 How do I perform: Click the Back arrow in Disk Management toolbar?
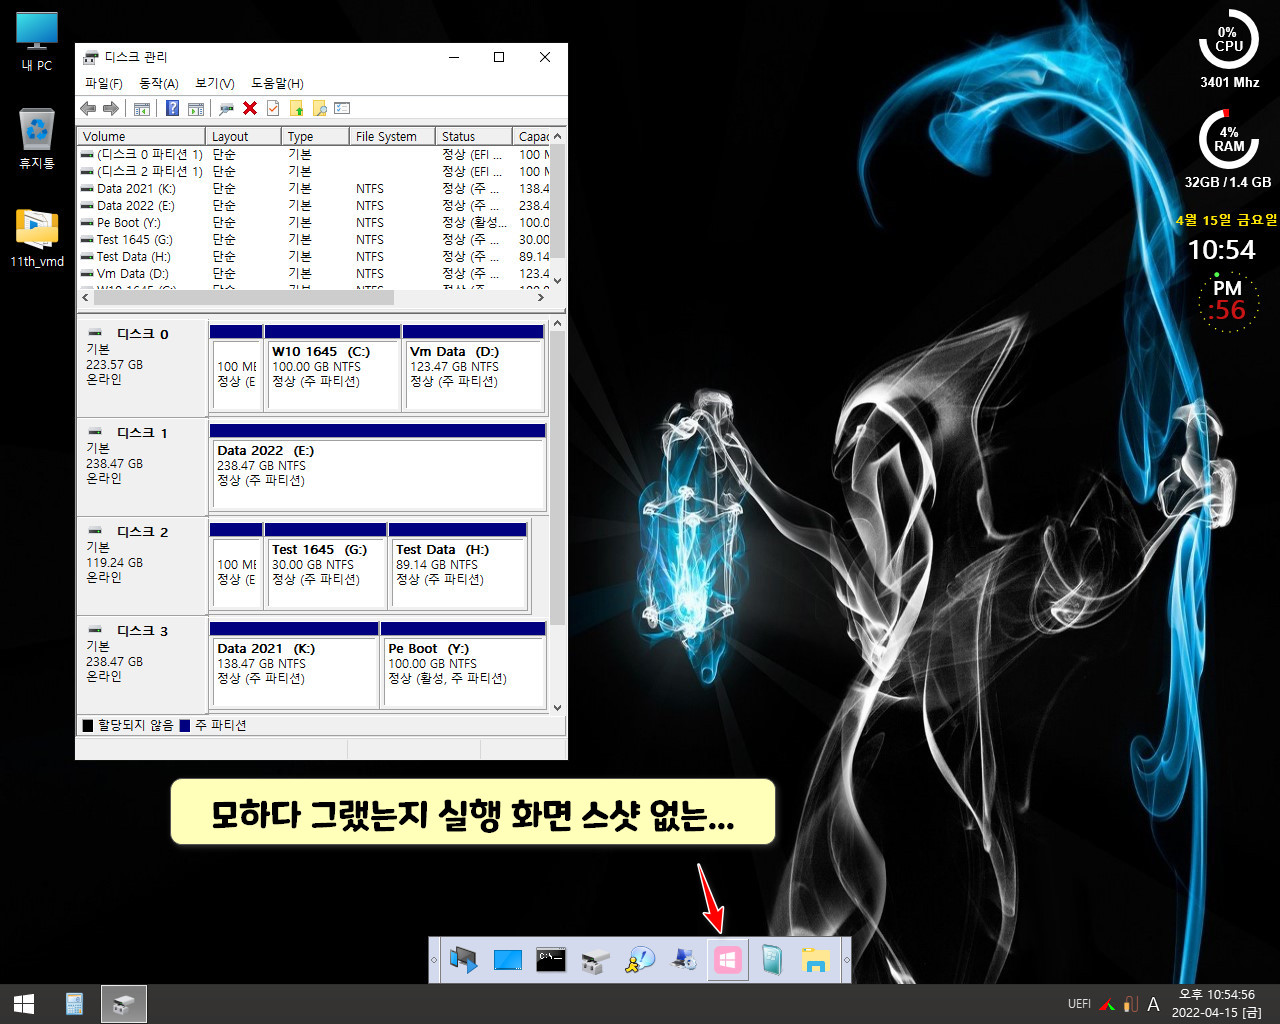tap(88, 108)
